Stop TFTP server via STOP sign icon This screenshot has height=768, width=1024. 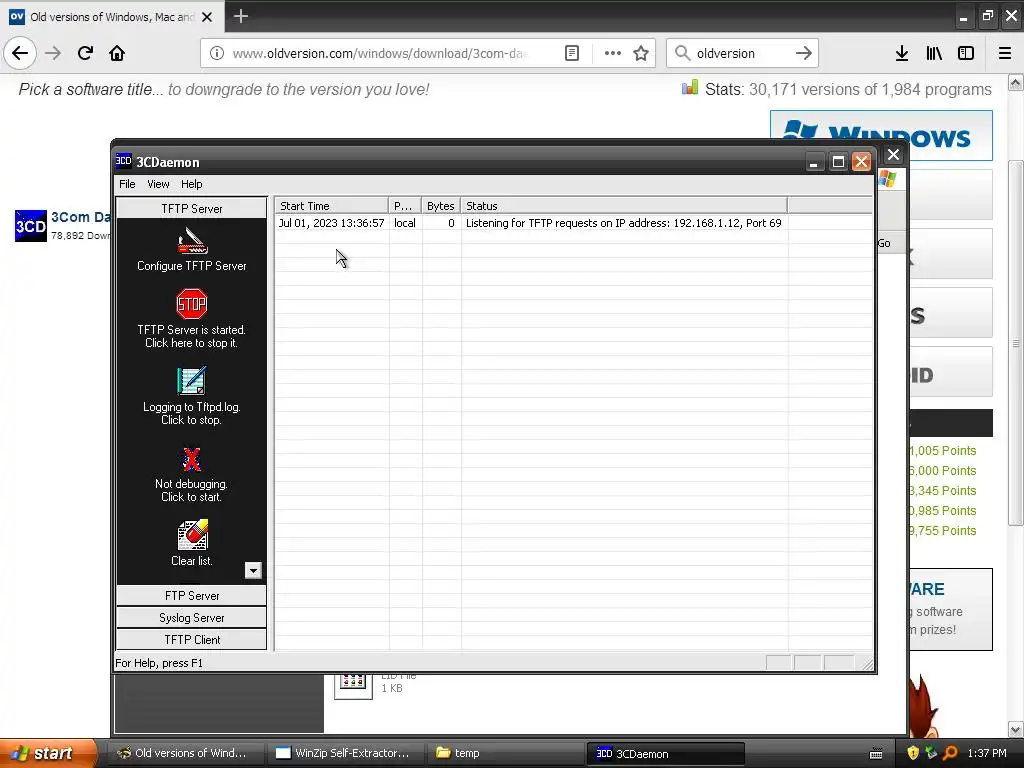click(191, 304)
